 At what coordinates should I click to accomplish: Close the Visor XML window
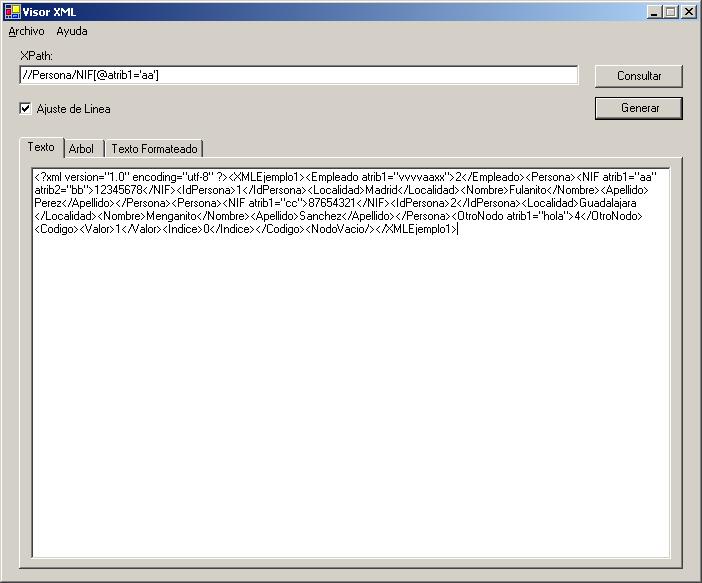688,12
